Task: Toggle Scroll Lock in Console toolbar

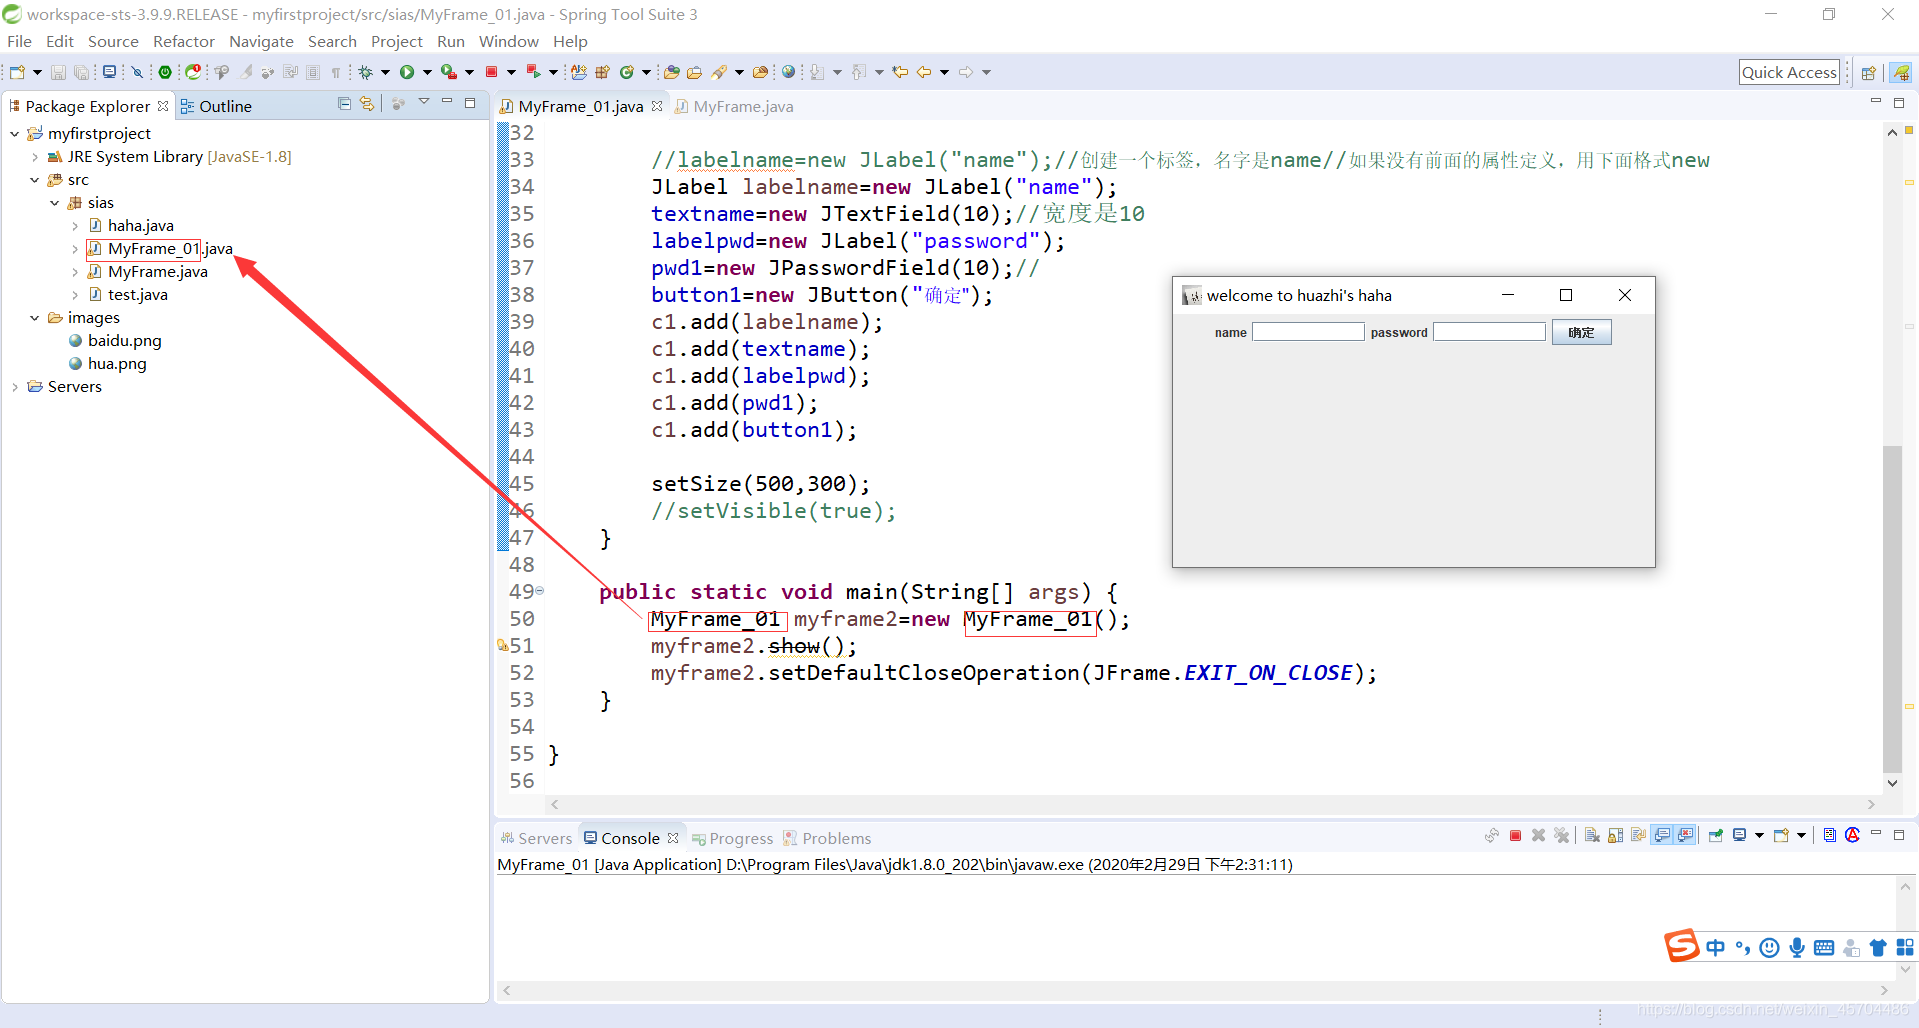Action: pyautogui.click(x=1615, y=836)
